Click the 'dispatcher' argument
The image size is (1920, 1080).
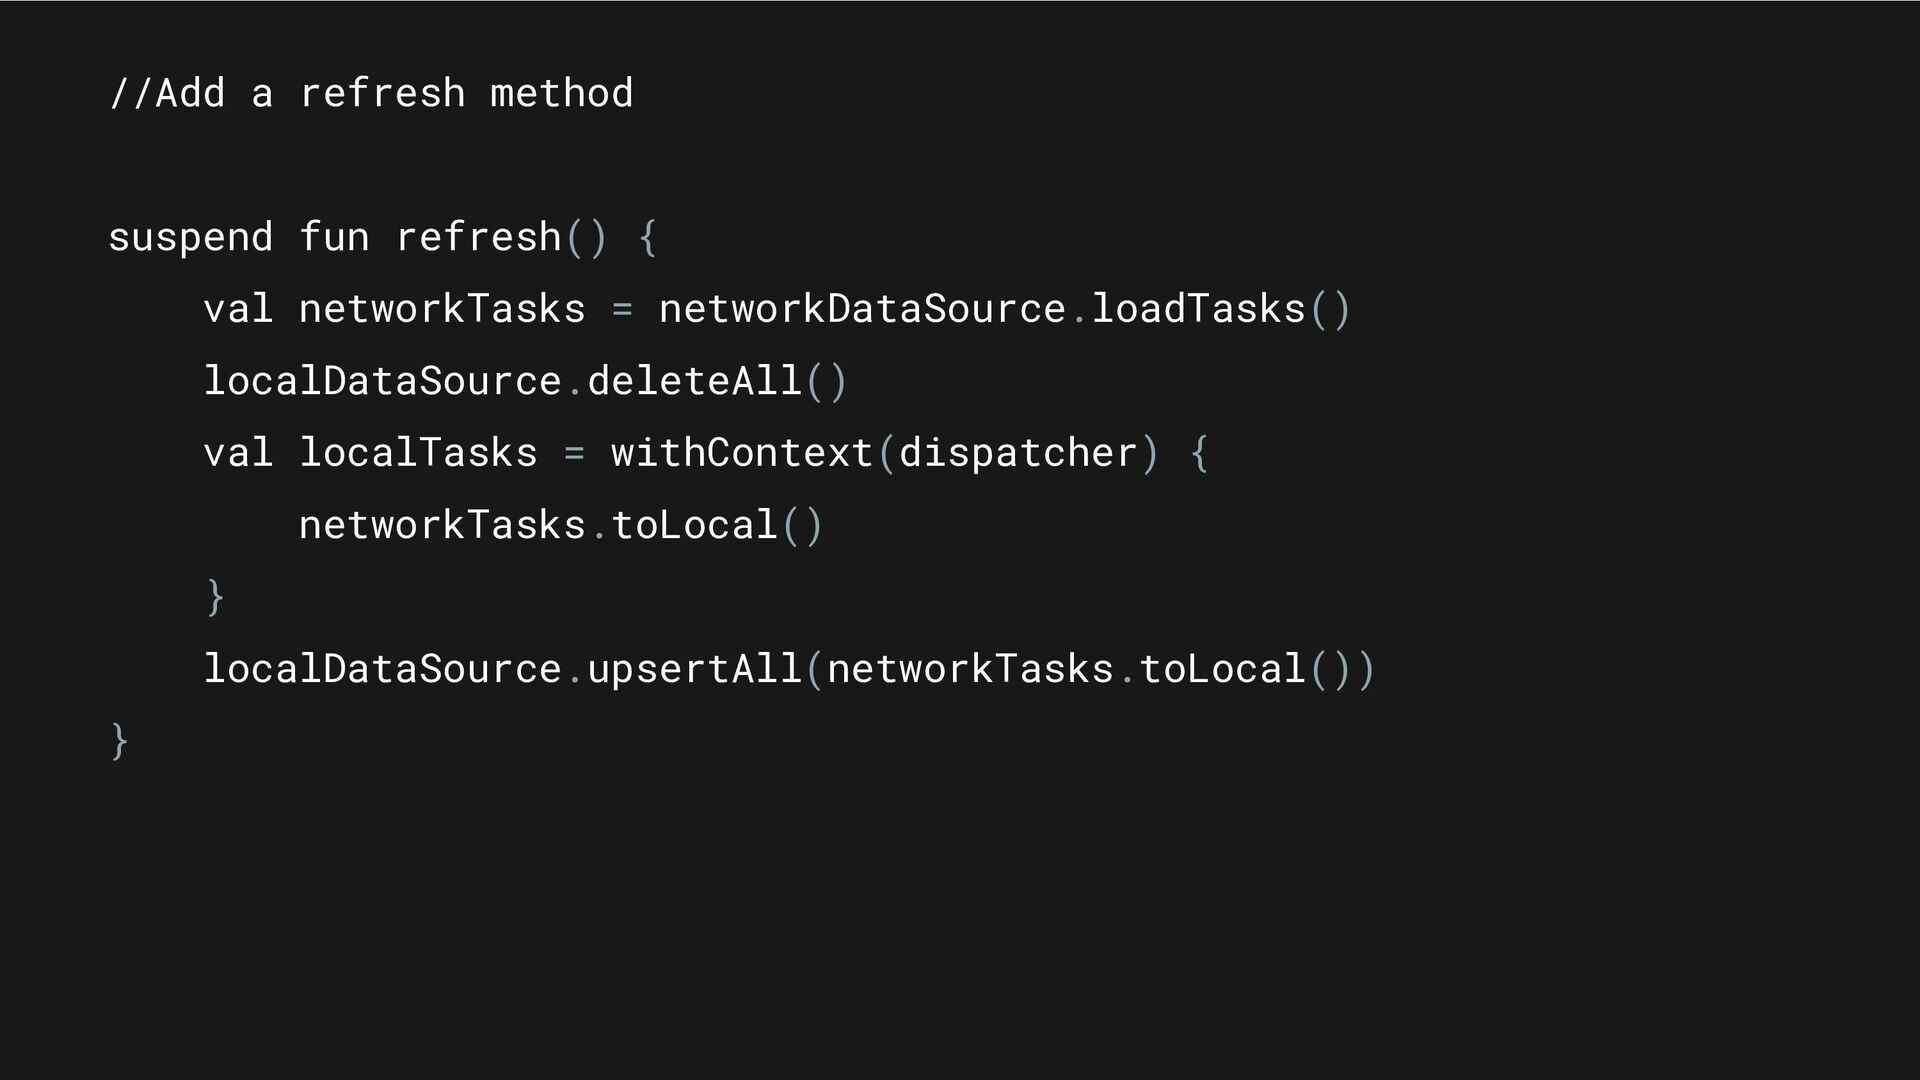coord(1018,454)
